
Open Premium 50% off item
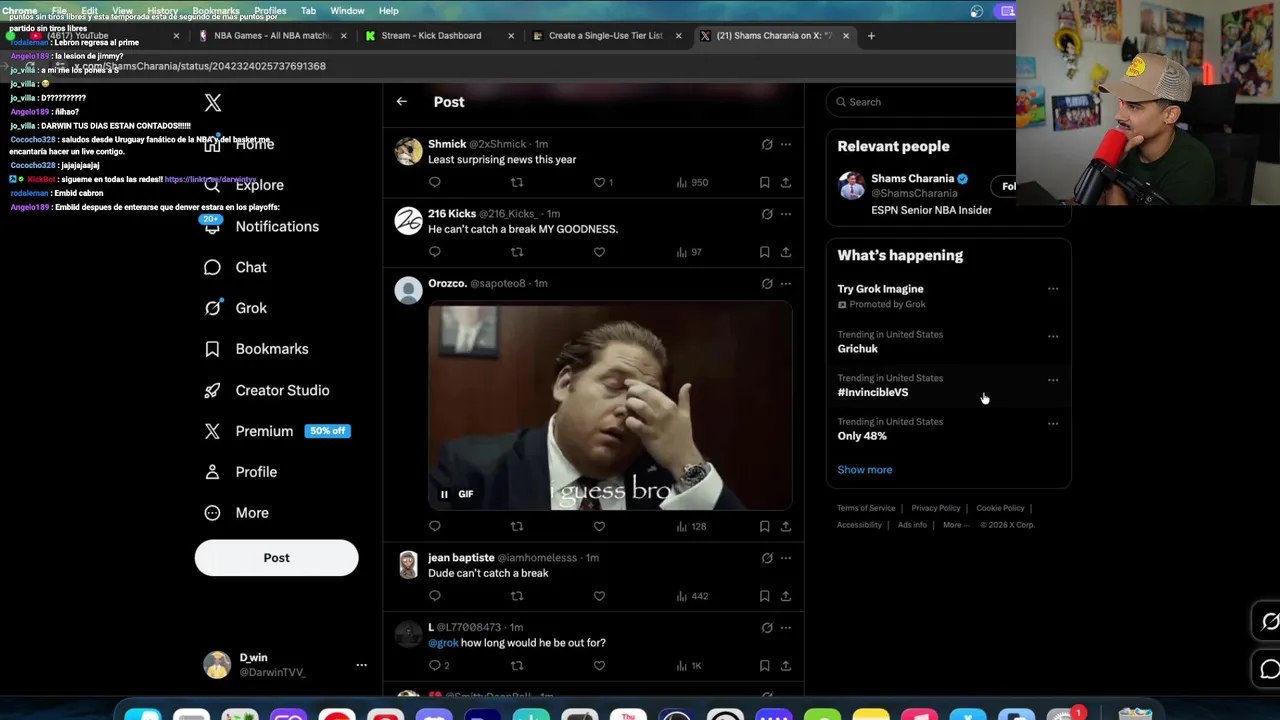[277, 431]
